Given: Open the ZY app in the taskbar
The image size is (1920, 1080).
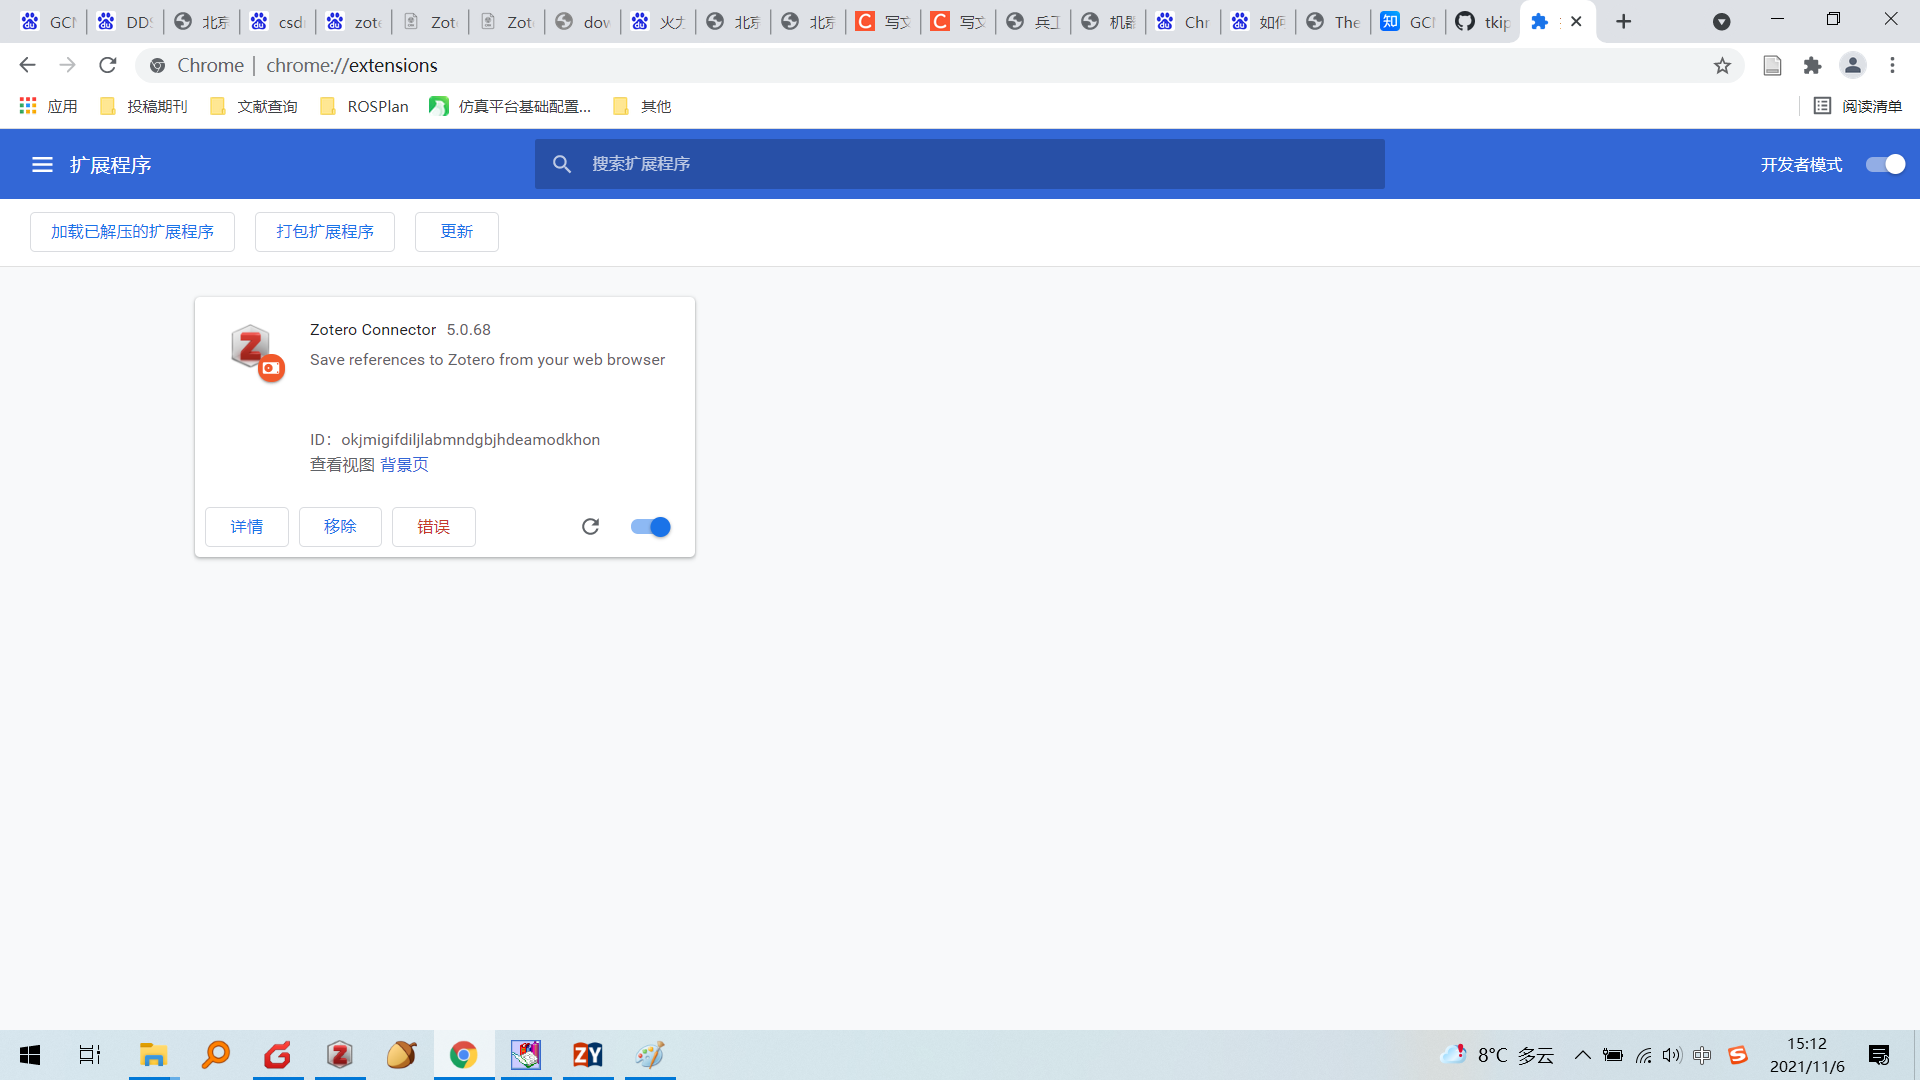Looking at the screenshot, I should [588, 1055].
